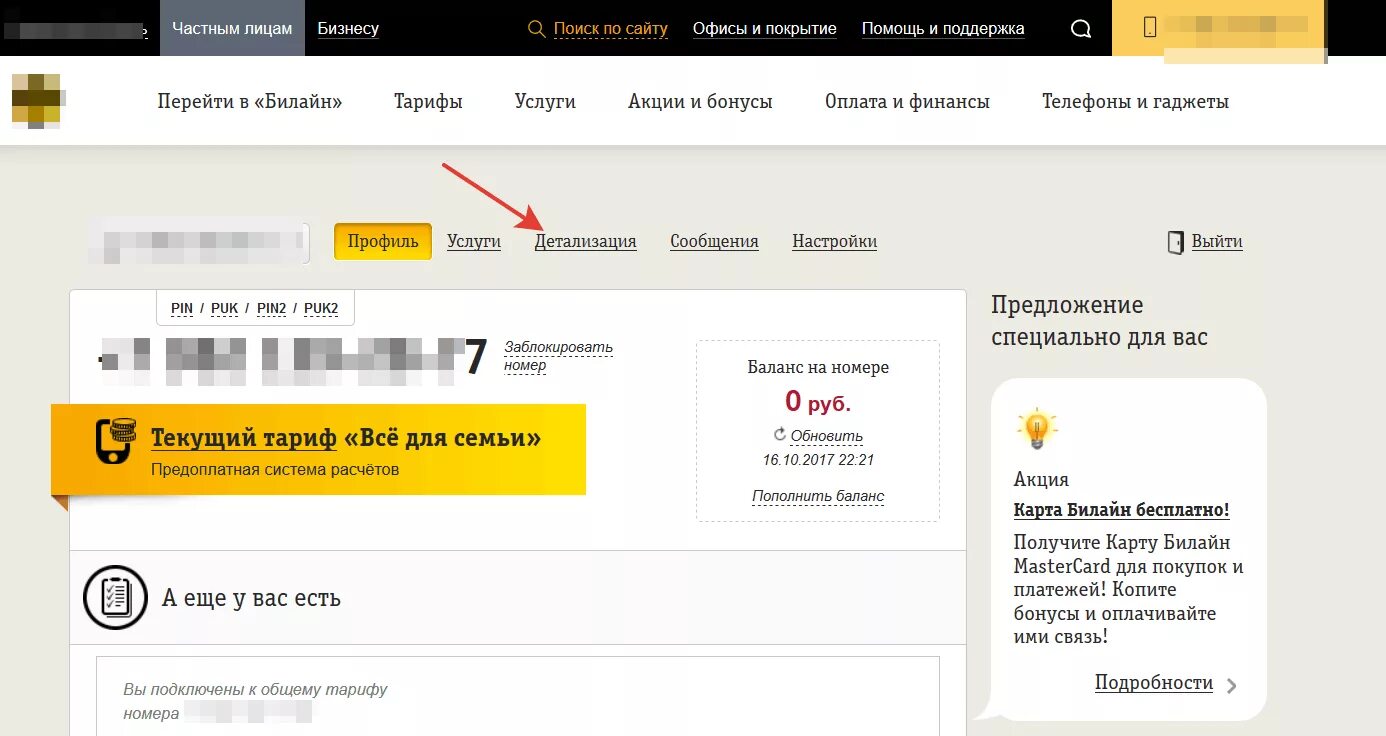Screen dimensions: 1386x736
Task: Click Вы подключены к общему тарифу text
Action: [255, 689]
